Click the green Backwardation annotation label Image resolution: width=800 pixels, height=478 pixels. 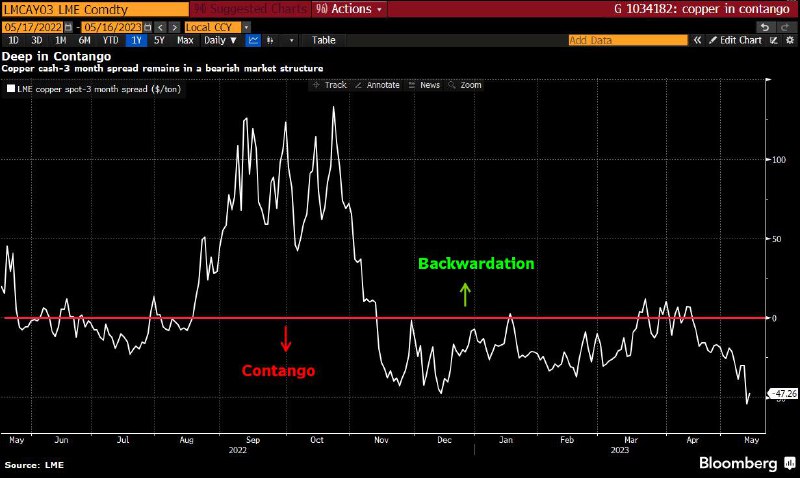point(476,264)
